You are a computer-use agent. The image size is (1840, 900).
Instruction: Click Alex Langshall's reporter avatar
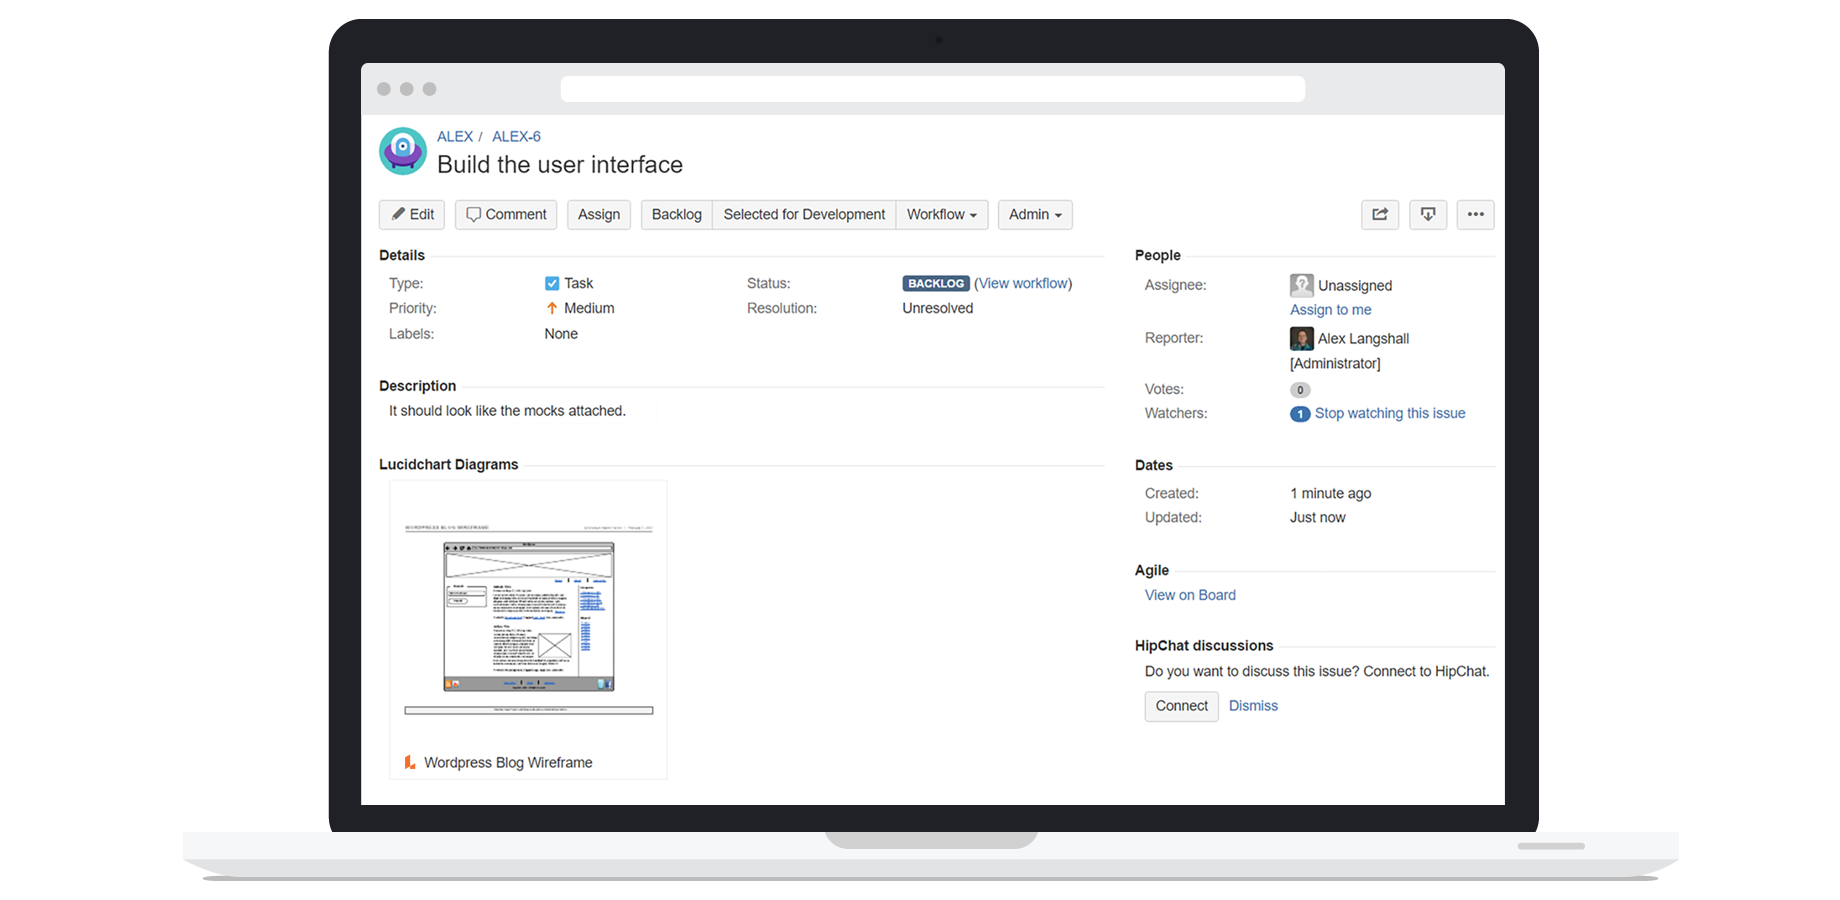(x=1302, y=338)
